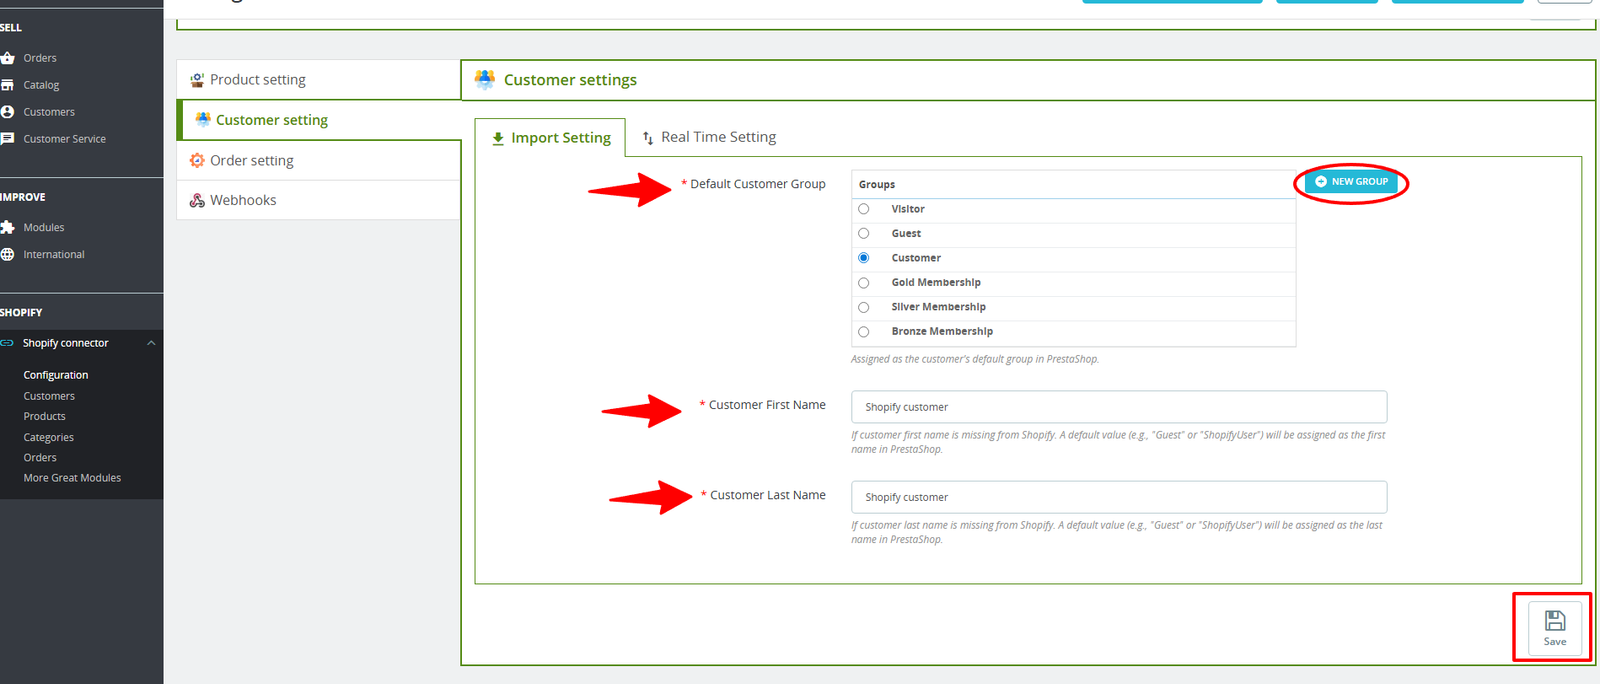Select the Bronze Membership radio button
Image resolution: width=1600 pixels, height=684 pixels.
coord(864,332)
